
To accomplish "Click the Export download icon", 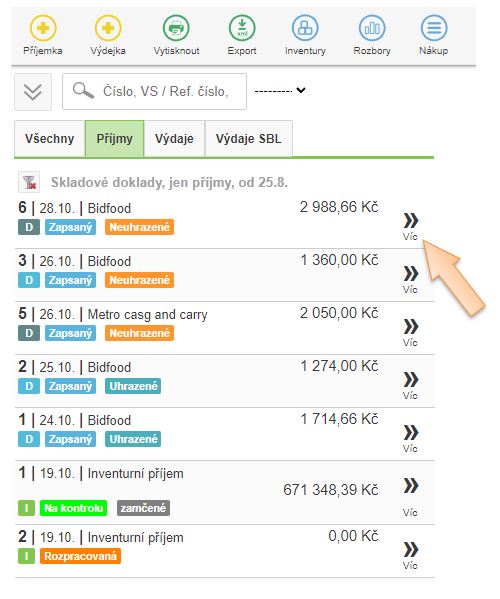I will (x=242, y=28).
